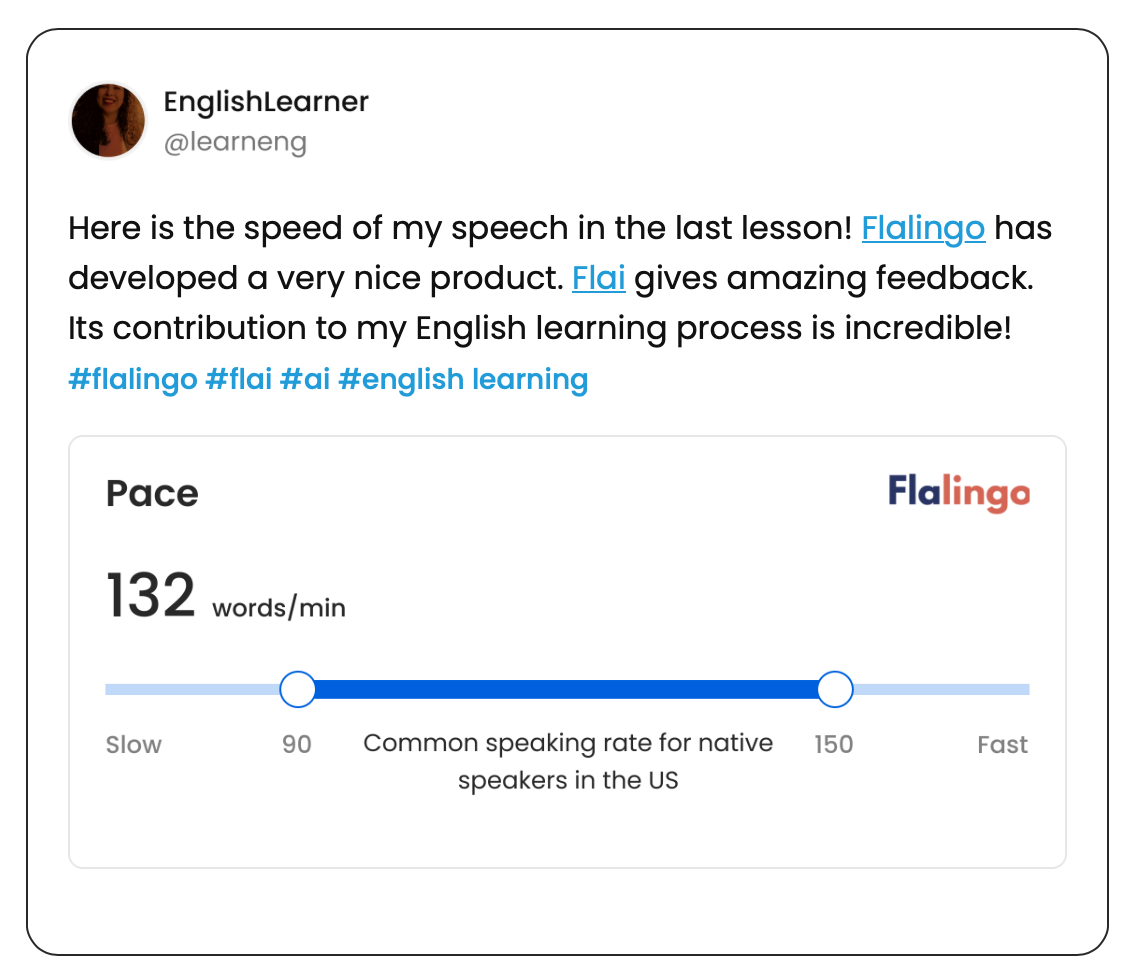Screen dimensions: 1134x978
Task: Click the slider handle at 150
Action: pos(835,689)
